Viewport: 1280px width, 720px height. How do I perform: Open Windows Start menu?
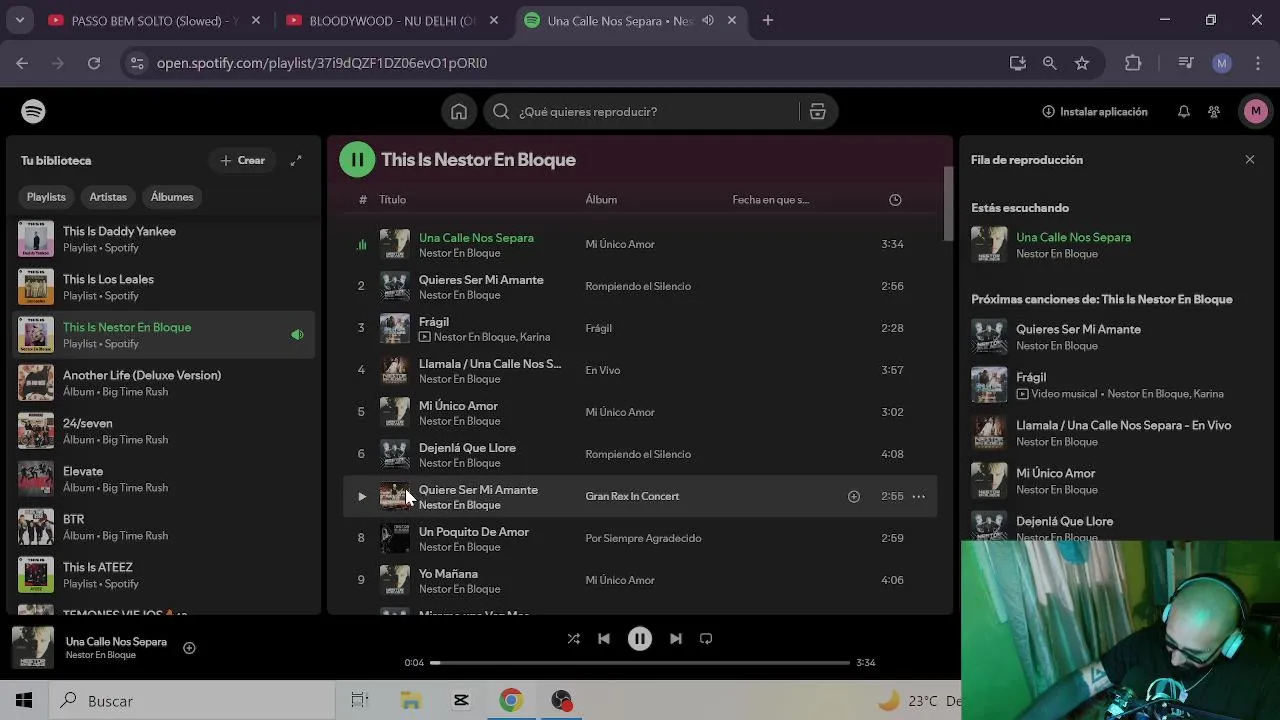[24, 701]
